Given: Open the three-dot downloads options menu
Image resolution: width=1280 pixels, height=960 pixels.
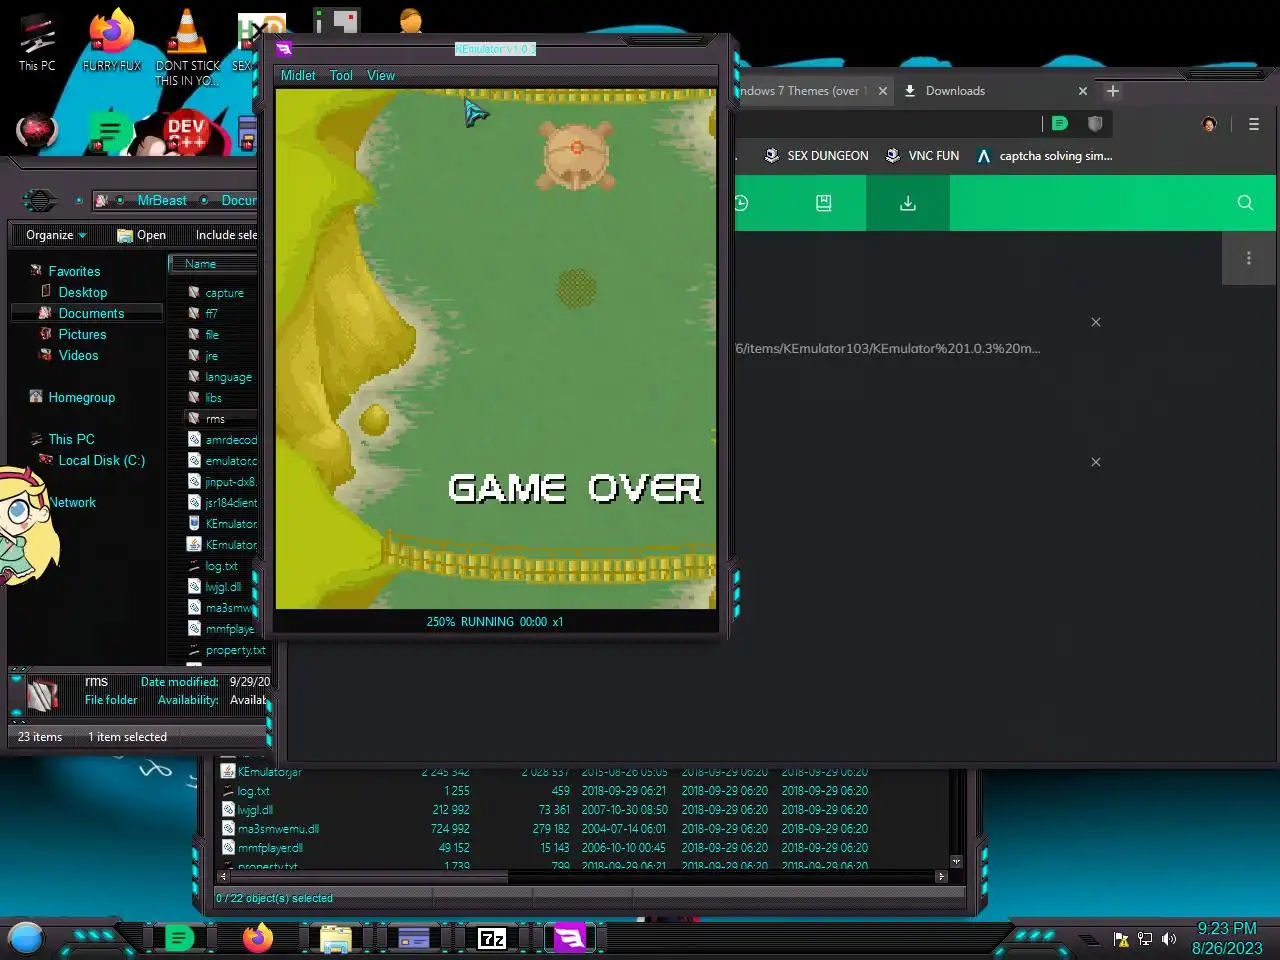Looking at the screenshot, I should point(1249,258).
